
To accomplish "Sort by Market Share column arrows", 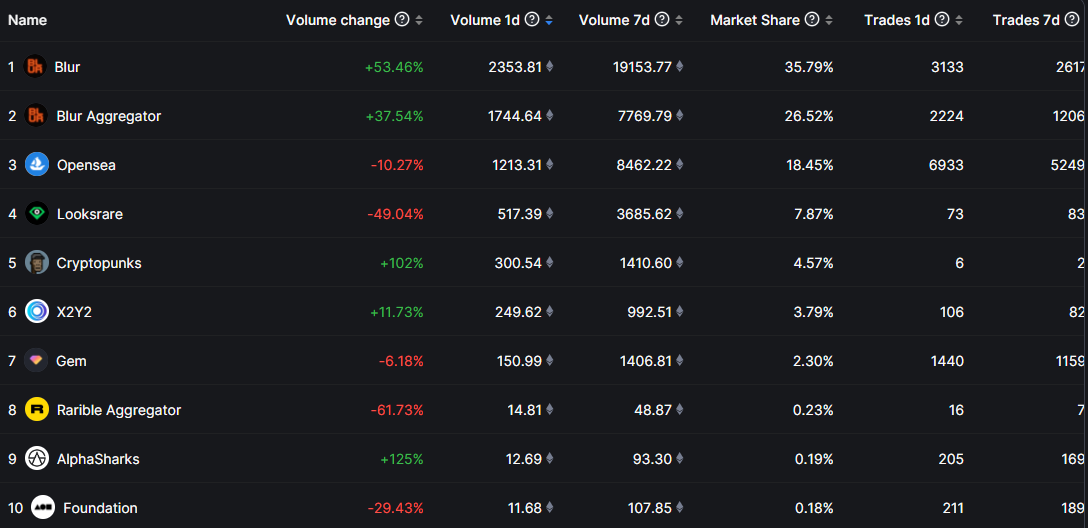I will 829,20.
